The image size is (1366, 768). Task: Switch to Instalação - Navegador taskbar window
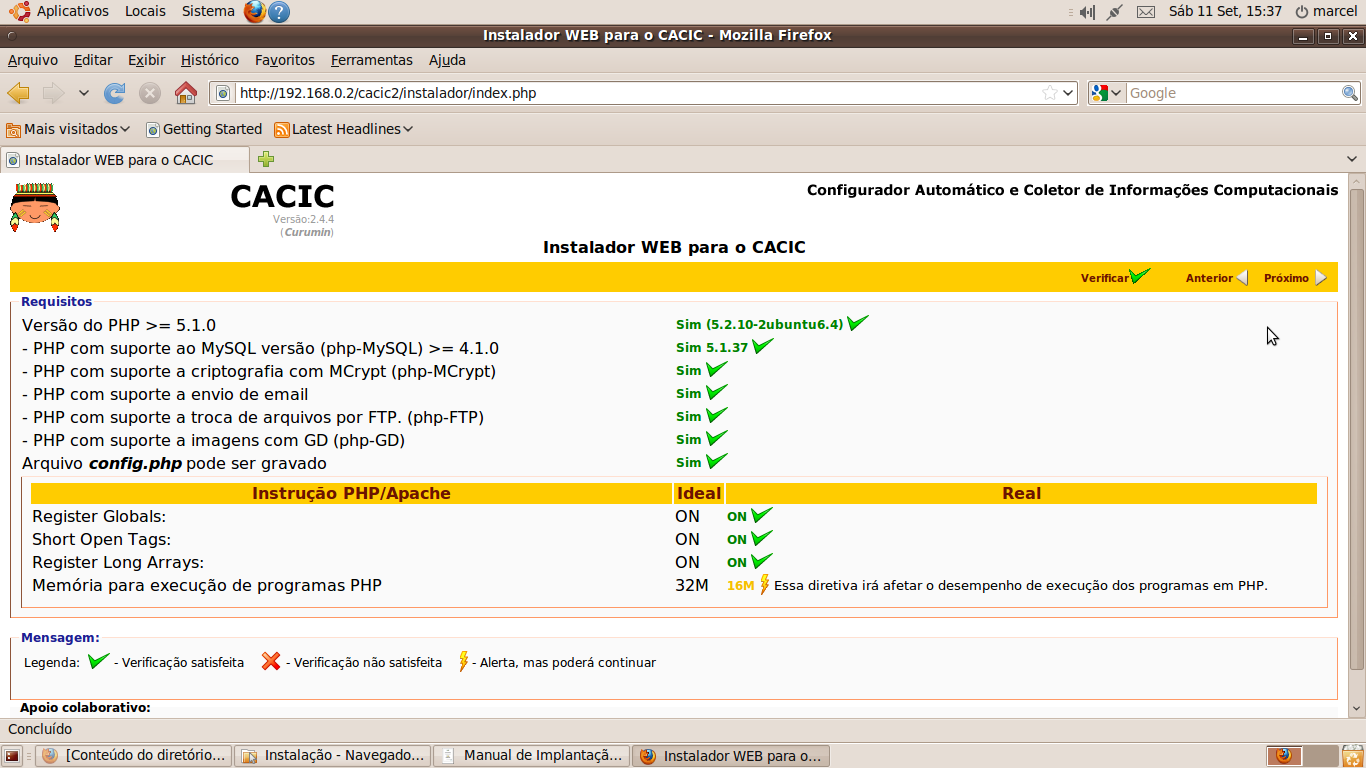[x=333, y=756]
